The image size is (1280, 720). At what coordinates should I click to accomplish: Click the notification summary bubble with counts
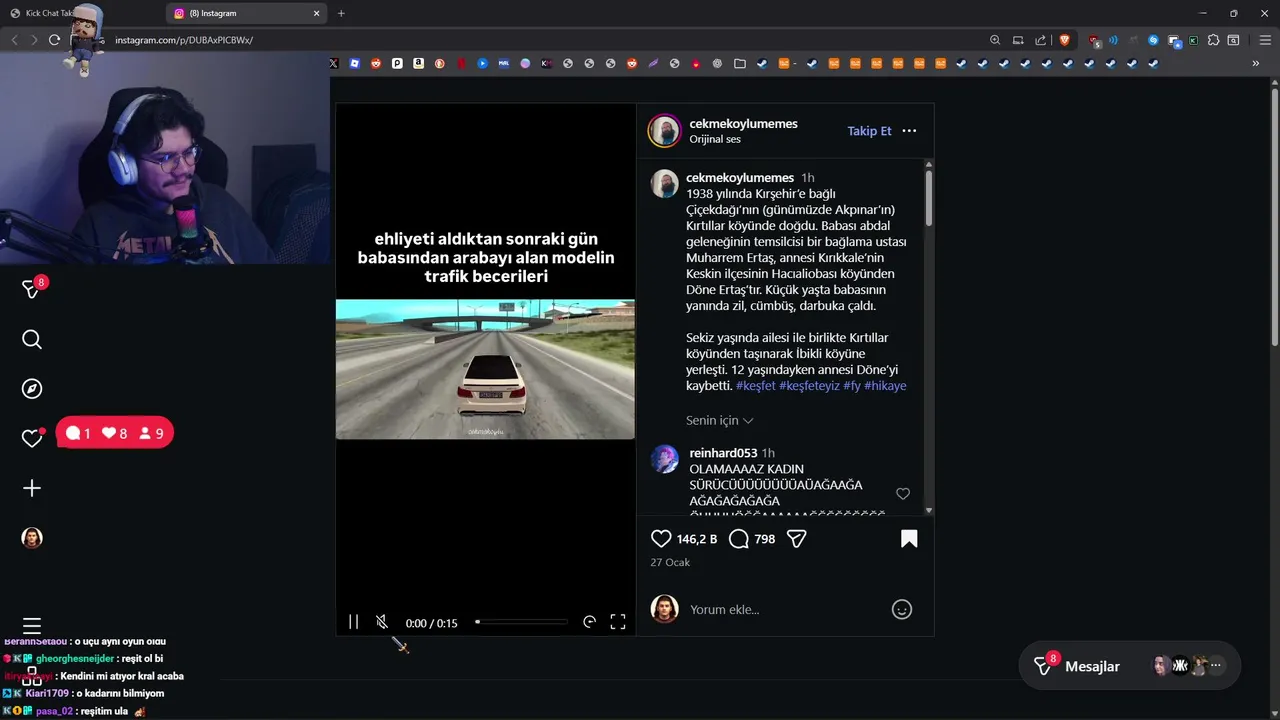(114, 433)
